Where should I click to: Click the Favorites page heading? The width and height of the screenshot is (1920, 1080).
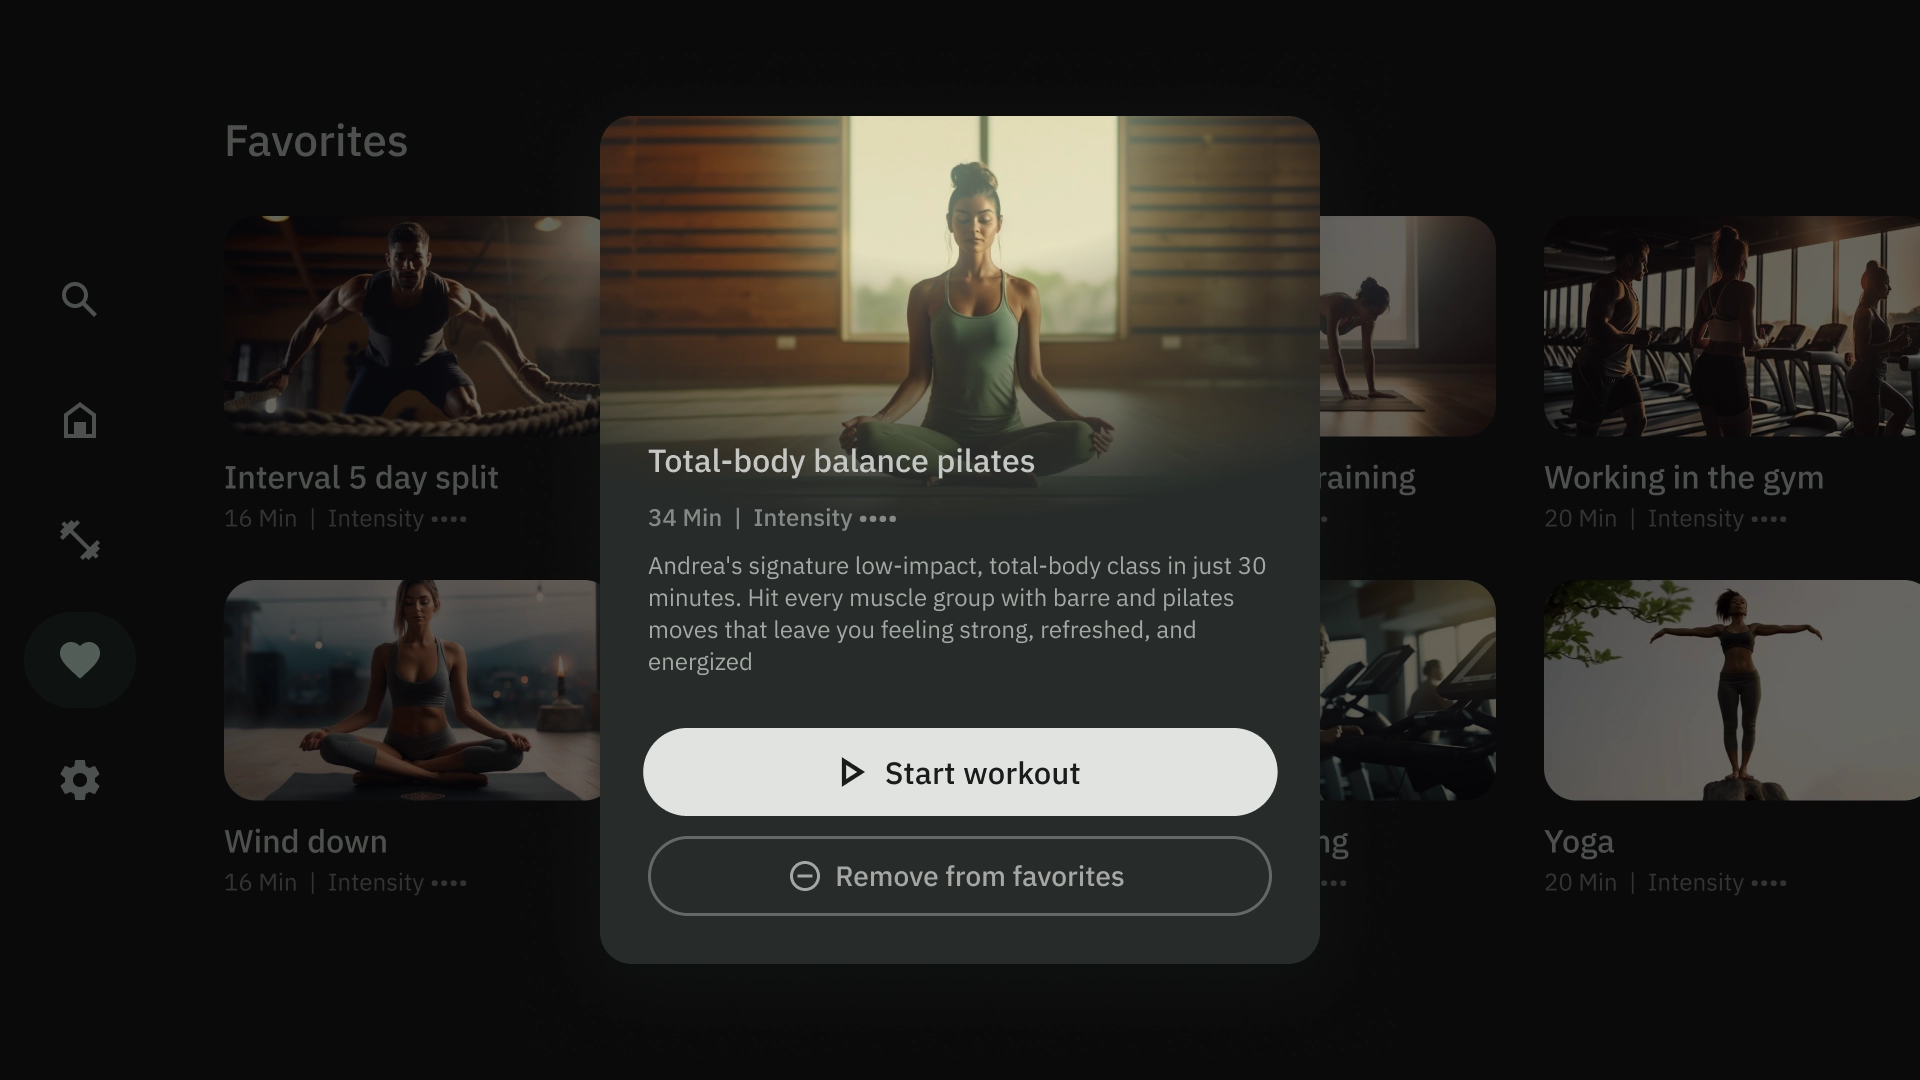coord(316,141)
